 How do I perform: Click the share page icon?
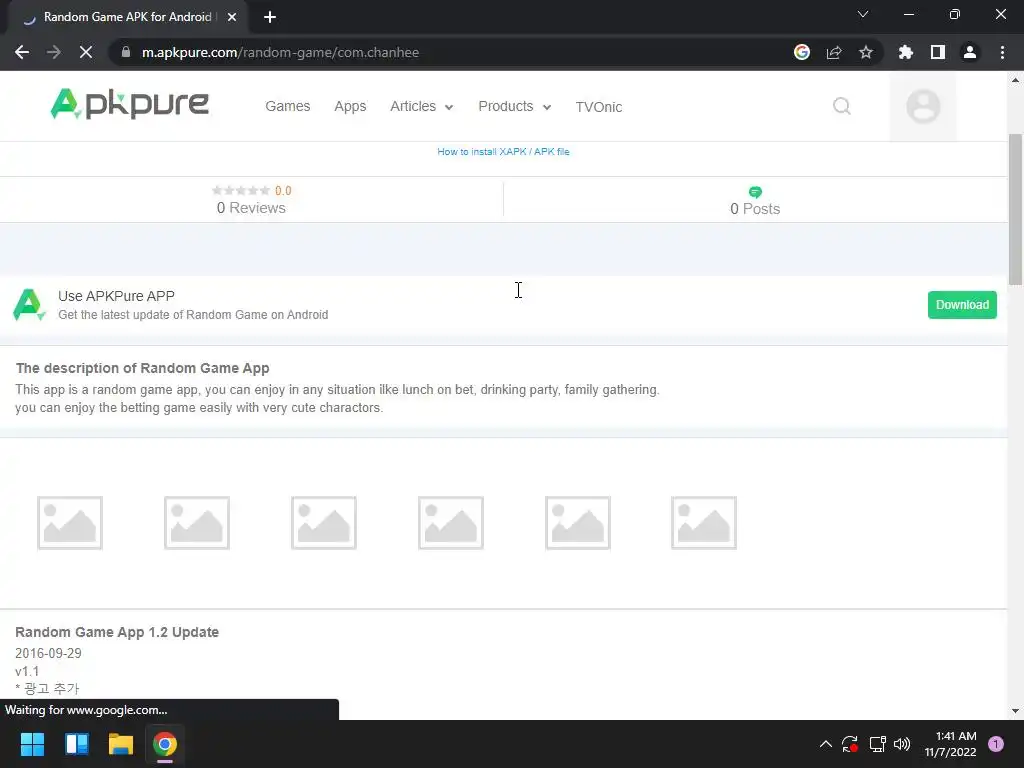tap(834, 52)
